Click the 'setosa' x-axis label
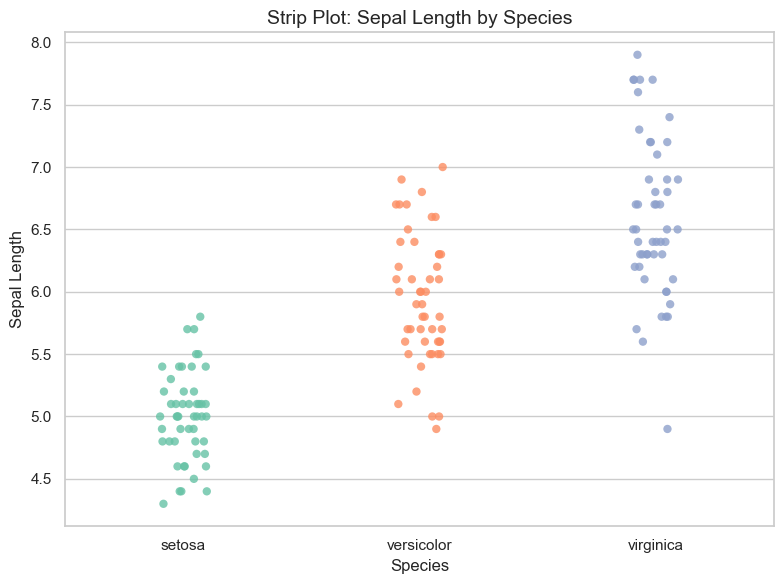784x584 pixels. [182, 544]
